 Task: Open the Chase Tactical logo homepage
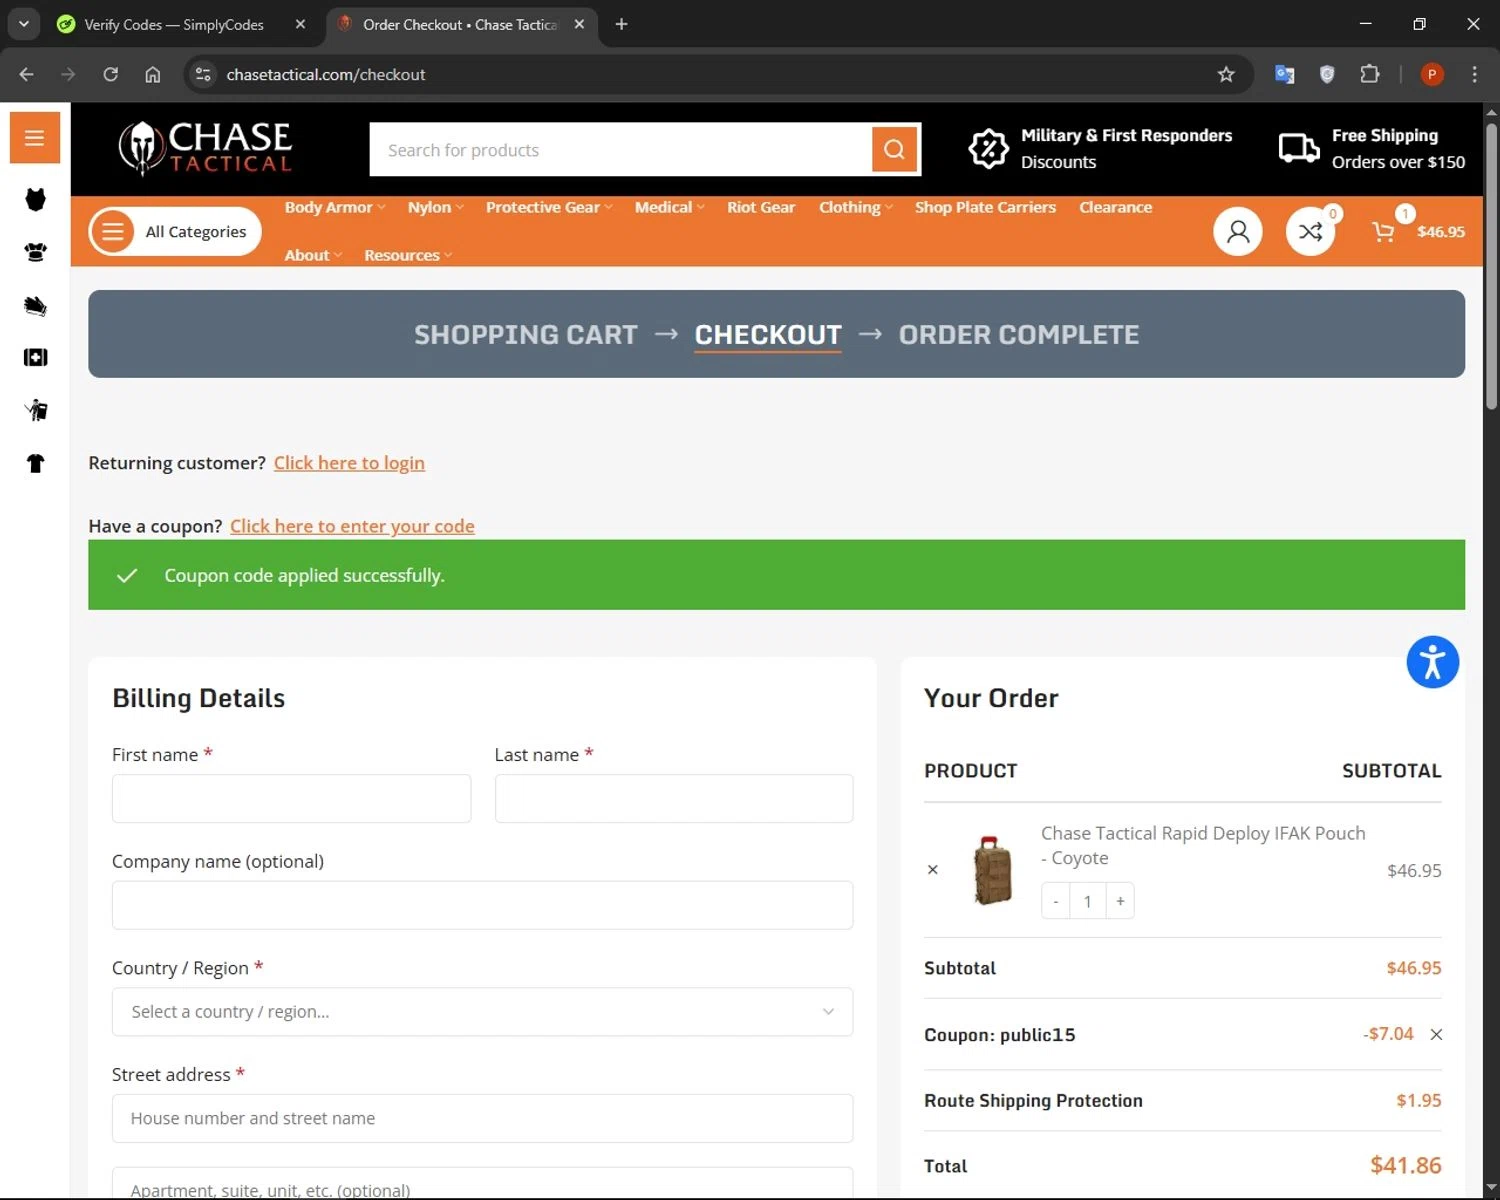[205, 148]
